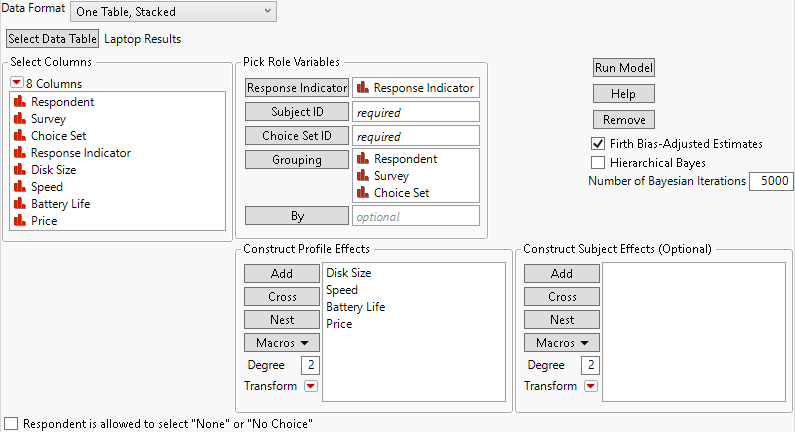Click Choice Set icon in Grouping list

click(x=363, y=193)
